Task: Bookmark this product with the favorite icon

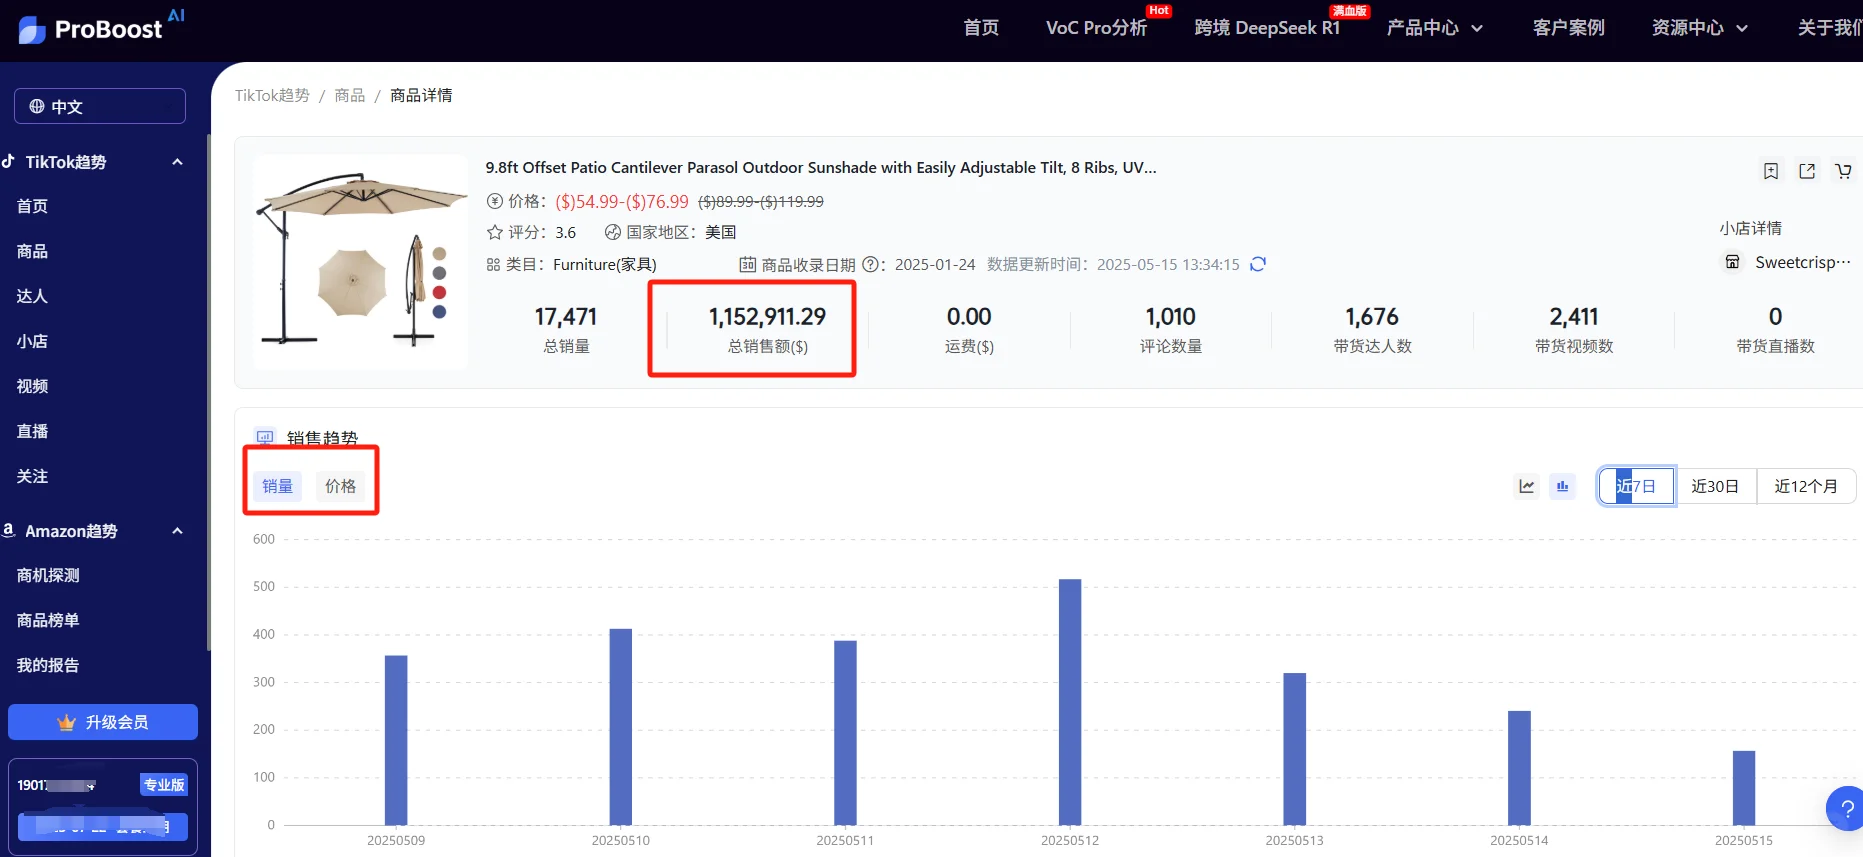Action: click(1771, 171)
